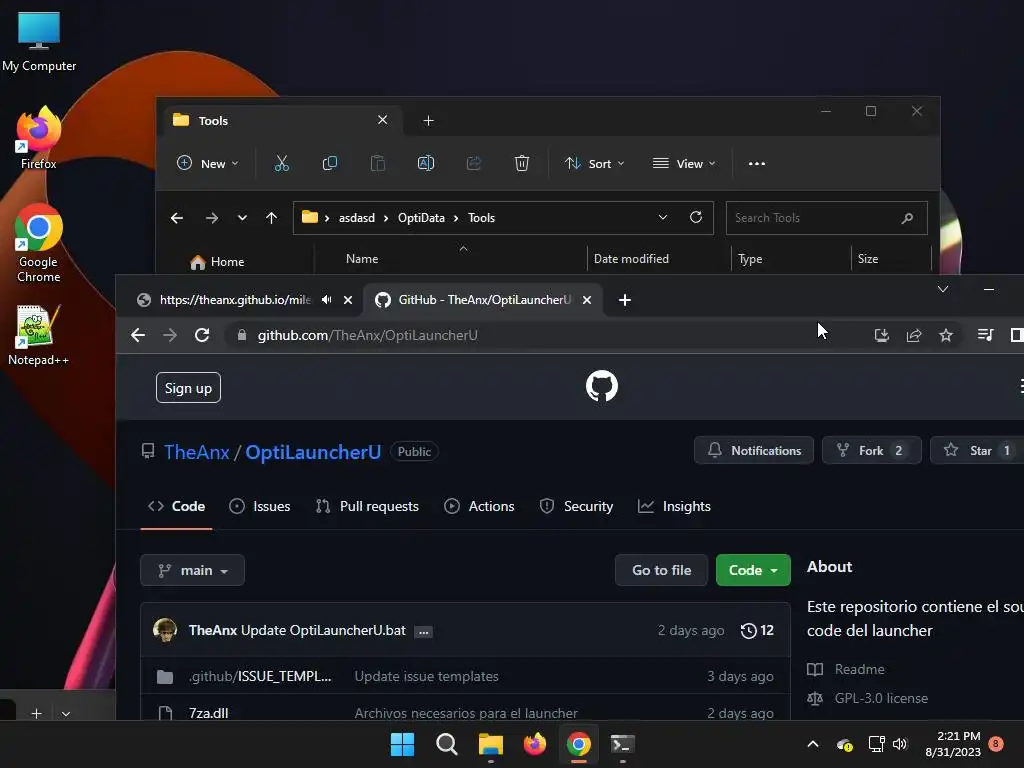This screenshot has height=768, width=1024.
Task: Expand the address bar history dropdown
Action: pyautogui.click(x=663, y=217)
